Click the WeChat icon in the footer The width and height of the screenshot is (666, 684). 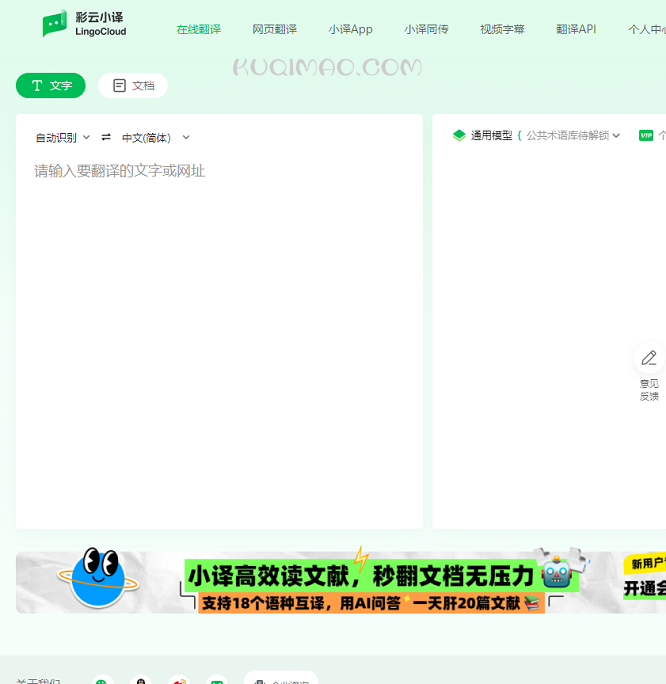pos(102,680)
